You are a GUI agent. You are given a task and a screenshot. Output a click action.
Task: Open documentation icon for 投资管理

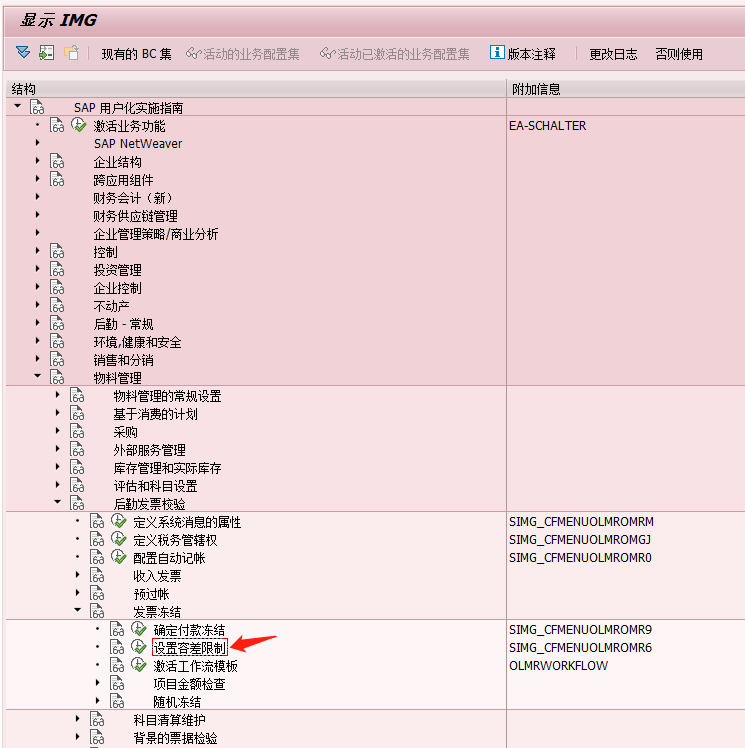[x=57, y=270]
